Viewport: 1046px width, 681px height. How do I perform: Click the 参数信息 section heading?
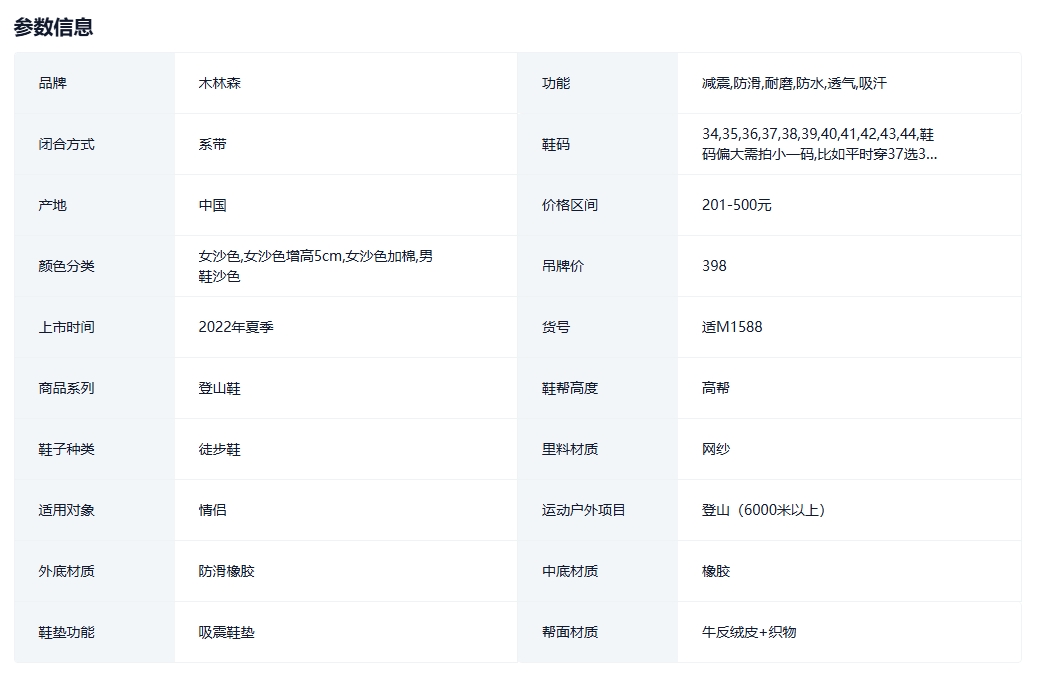(54, 27)
